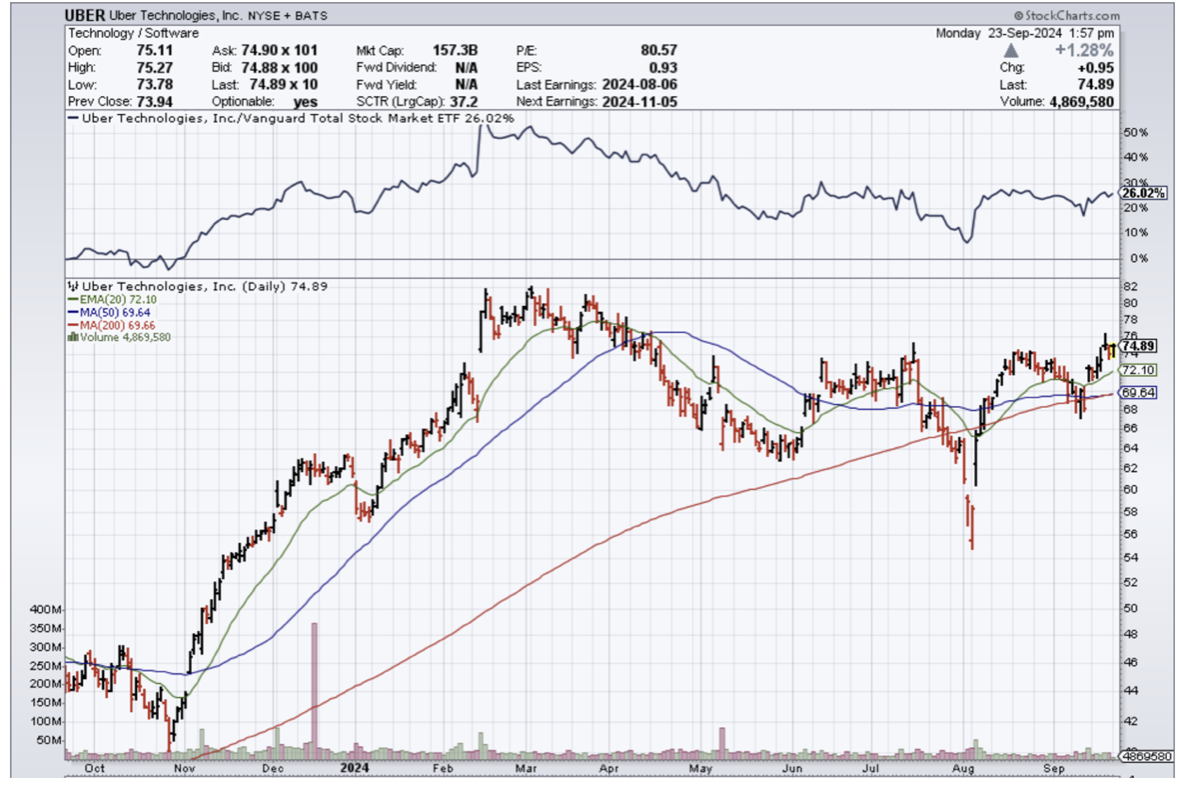Click the 26.02% relative strength tag
This screenshot has width=1180, height=786.
pos(1142,193)
